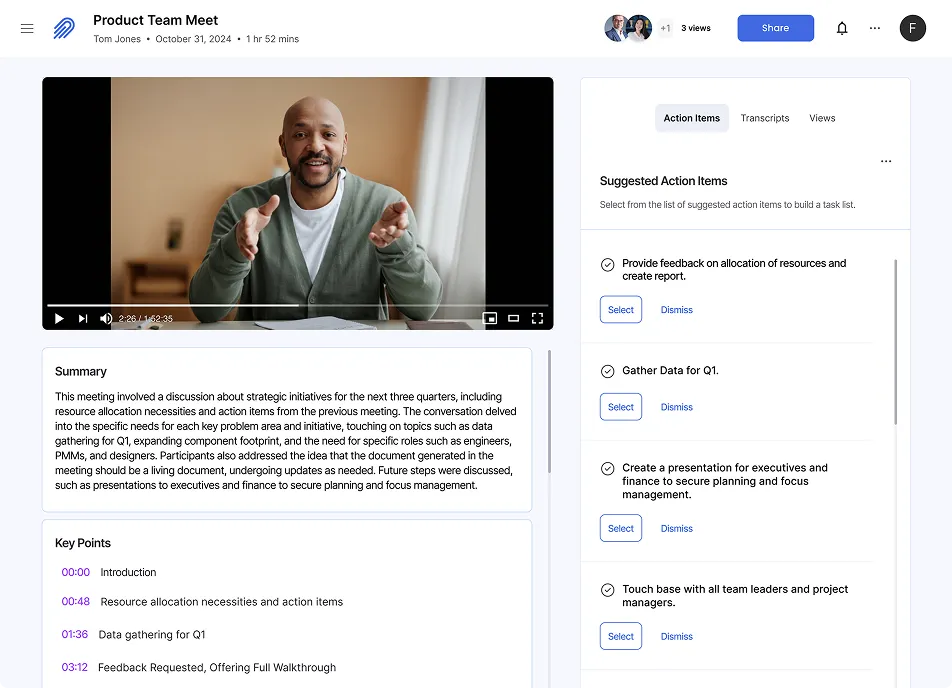Open the header more options ellipsis
The height and width of the screenshot is (688, 952).
point(874,28)
